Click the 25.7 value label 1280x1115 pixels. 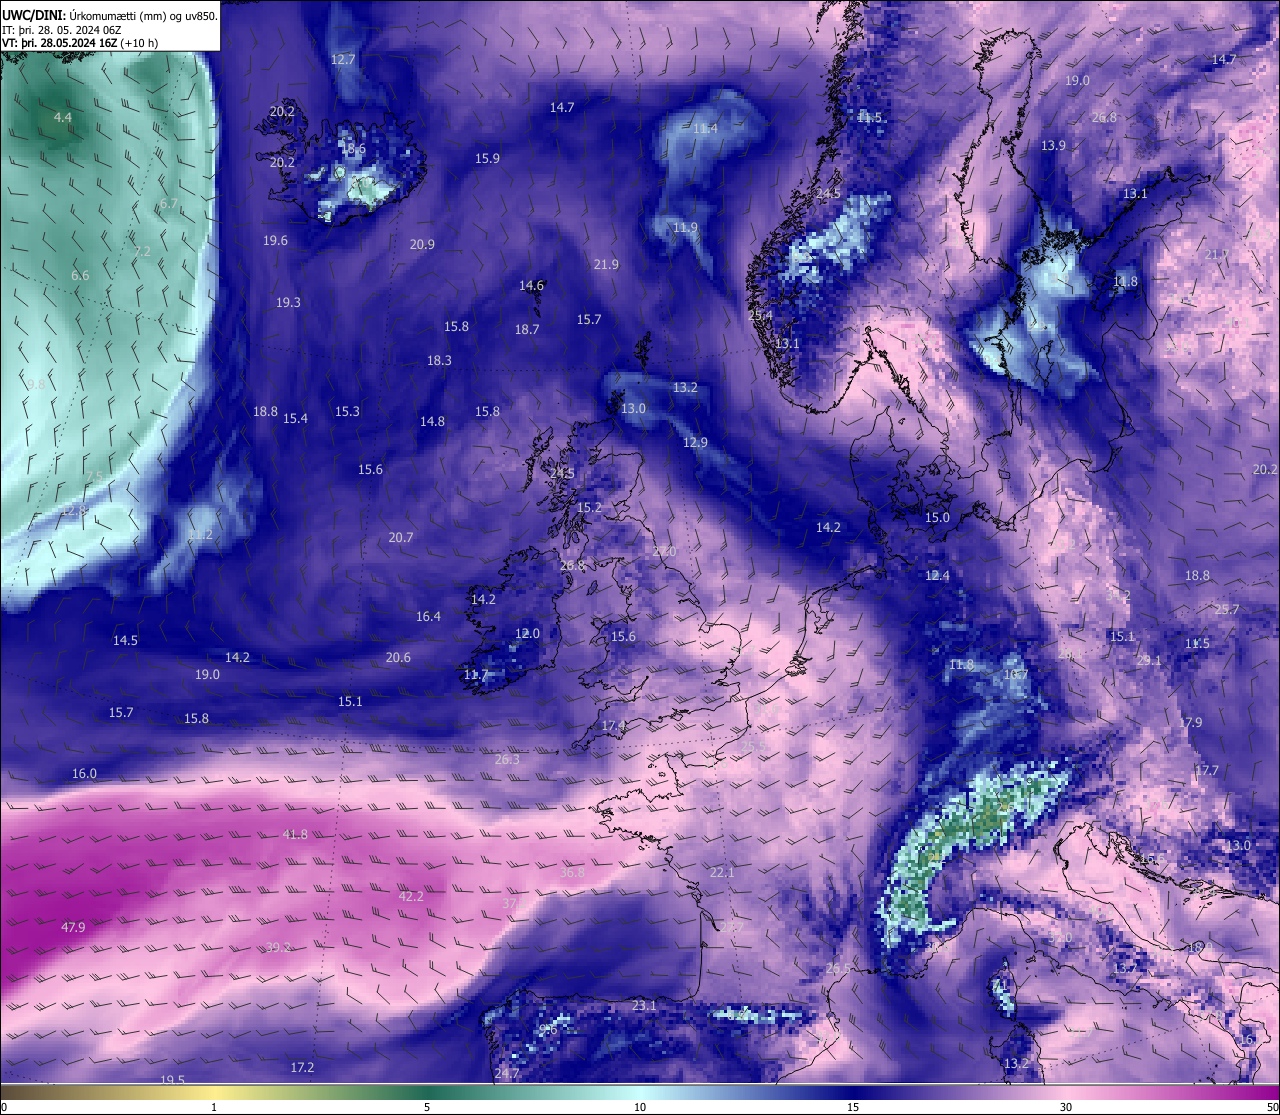1226,609
